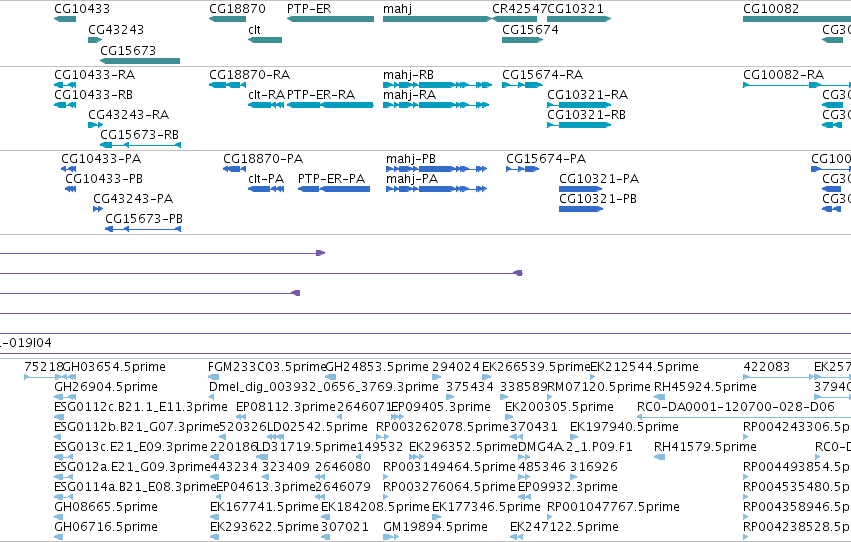Click the EK184208.5prime EST label
The image size is (851, 542).
point(375,507)
